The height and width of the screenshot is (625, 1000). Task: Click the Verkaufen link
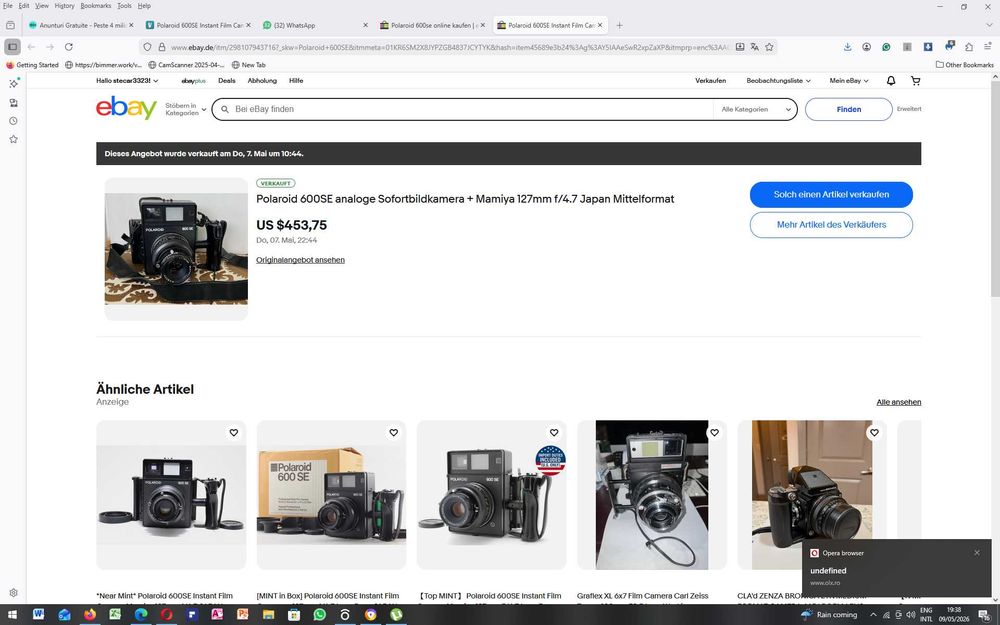(710, 80)
